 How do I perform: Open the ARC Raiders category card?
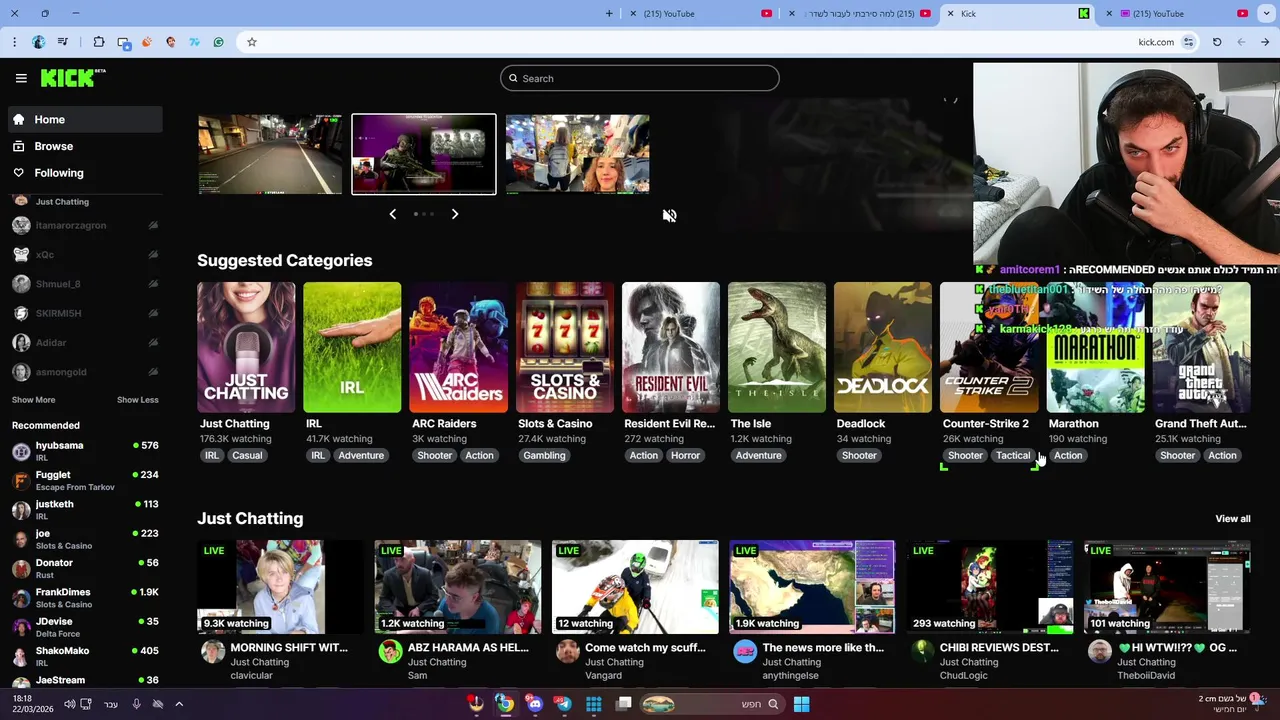[458, 347]
